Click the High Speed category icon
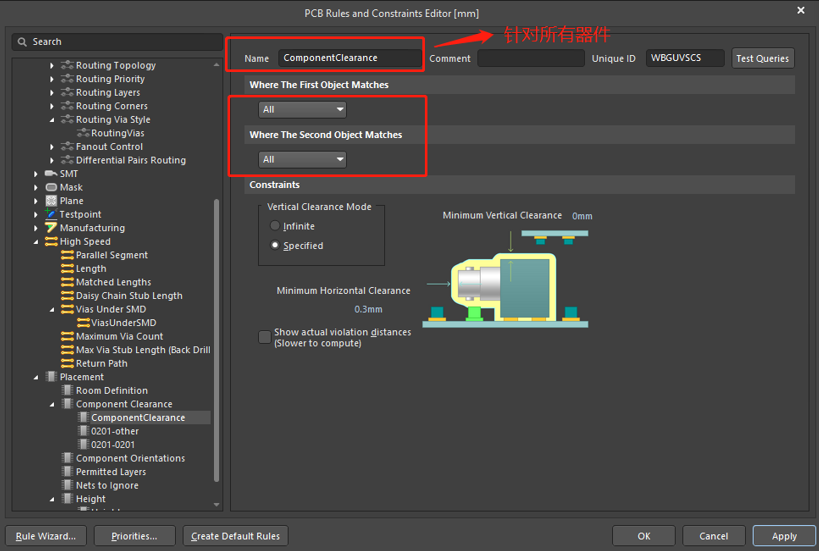 [51, 241]
